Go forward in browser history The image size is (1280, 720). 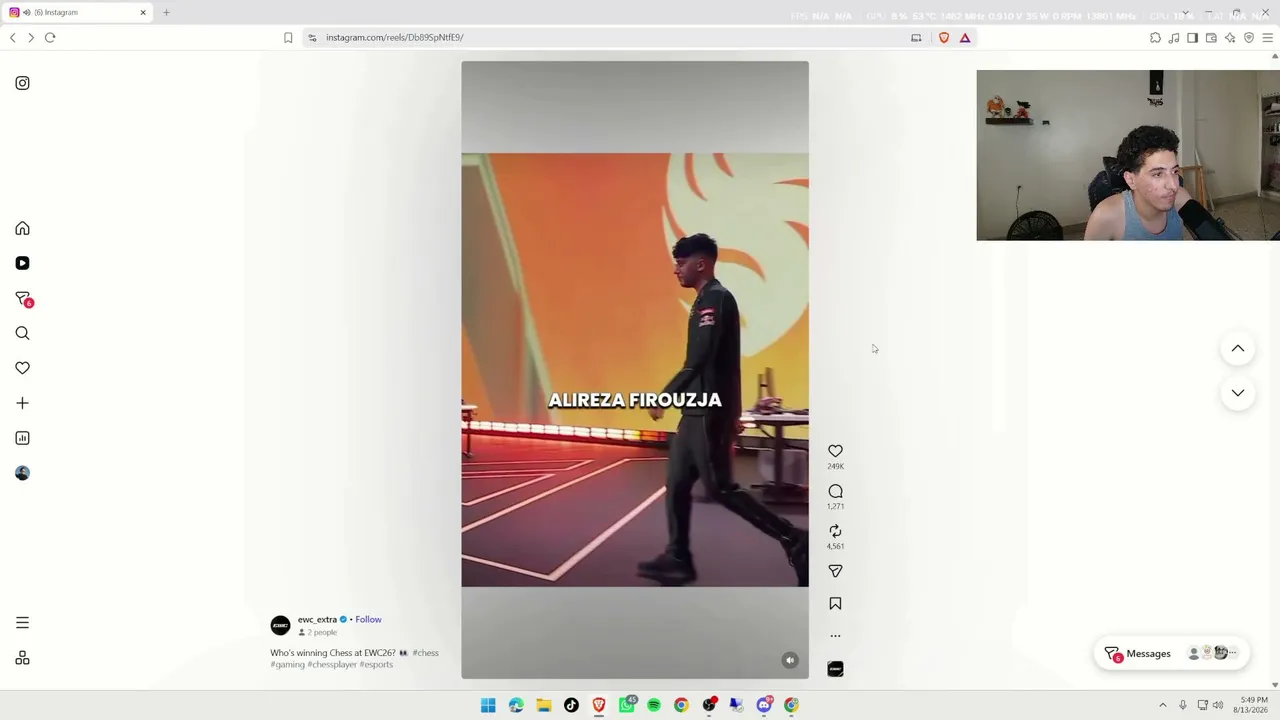click(31, 37)
